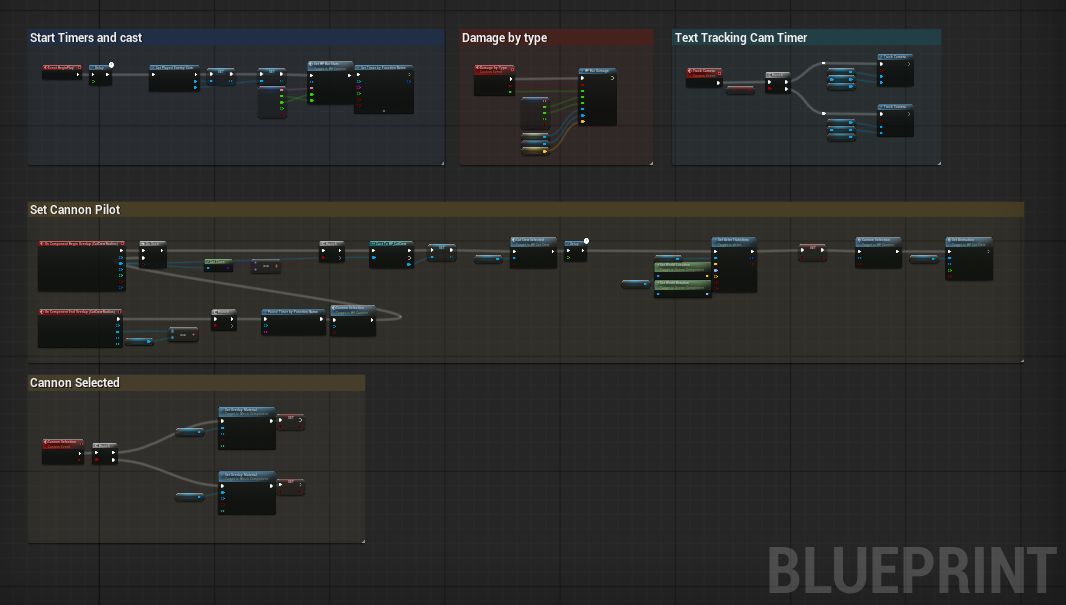Click the 'Cannon Selected' comment title
This screenshot has height=605, width=1066.
click(75, 383)
